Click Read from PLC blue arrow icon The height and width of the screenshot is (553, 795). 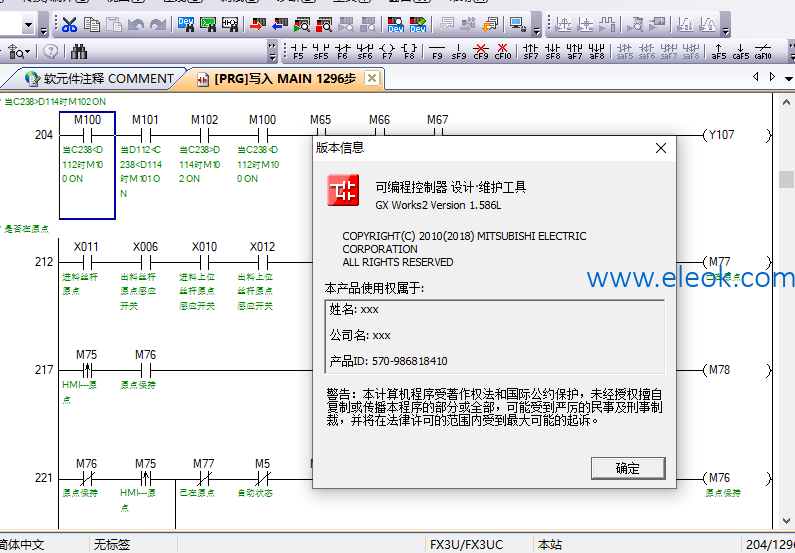pyautogui.click(x=280, y=24)
